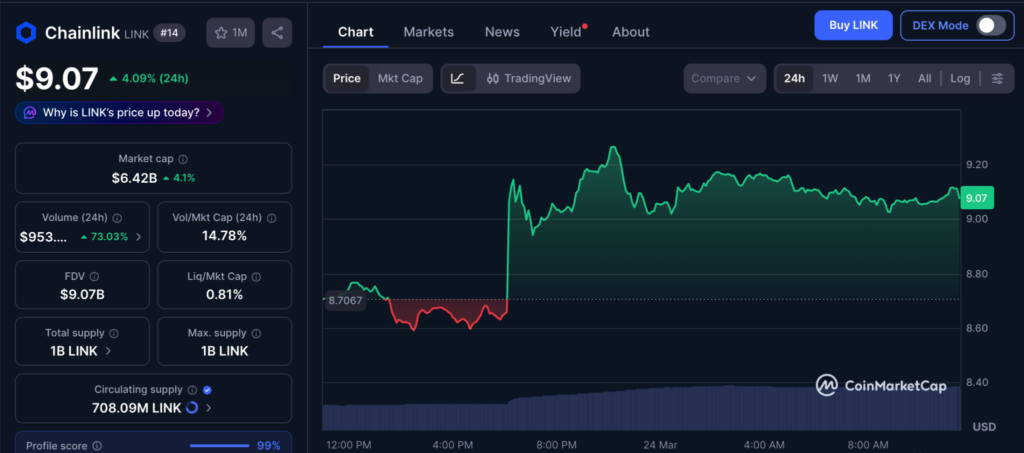Image resolution: width=1024 pixels, height=453 pixels.
Task: Click the share icon button
Action: (x=277, y=33)
